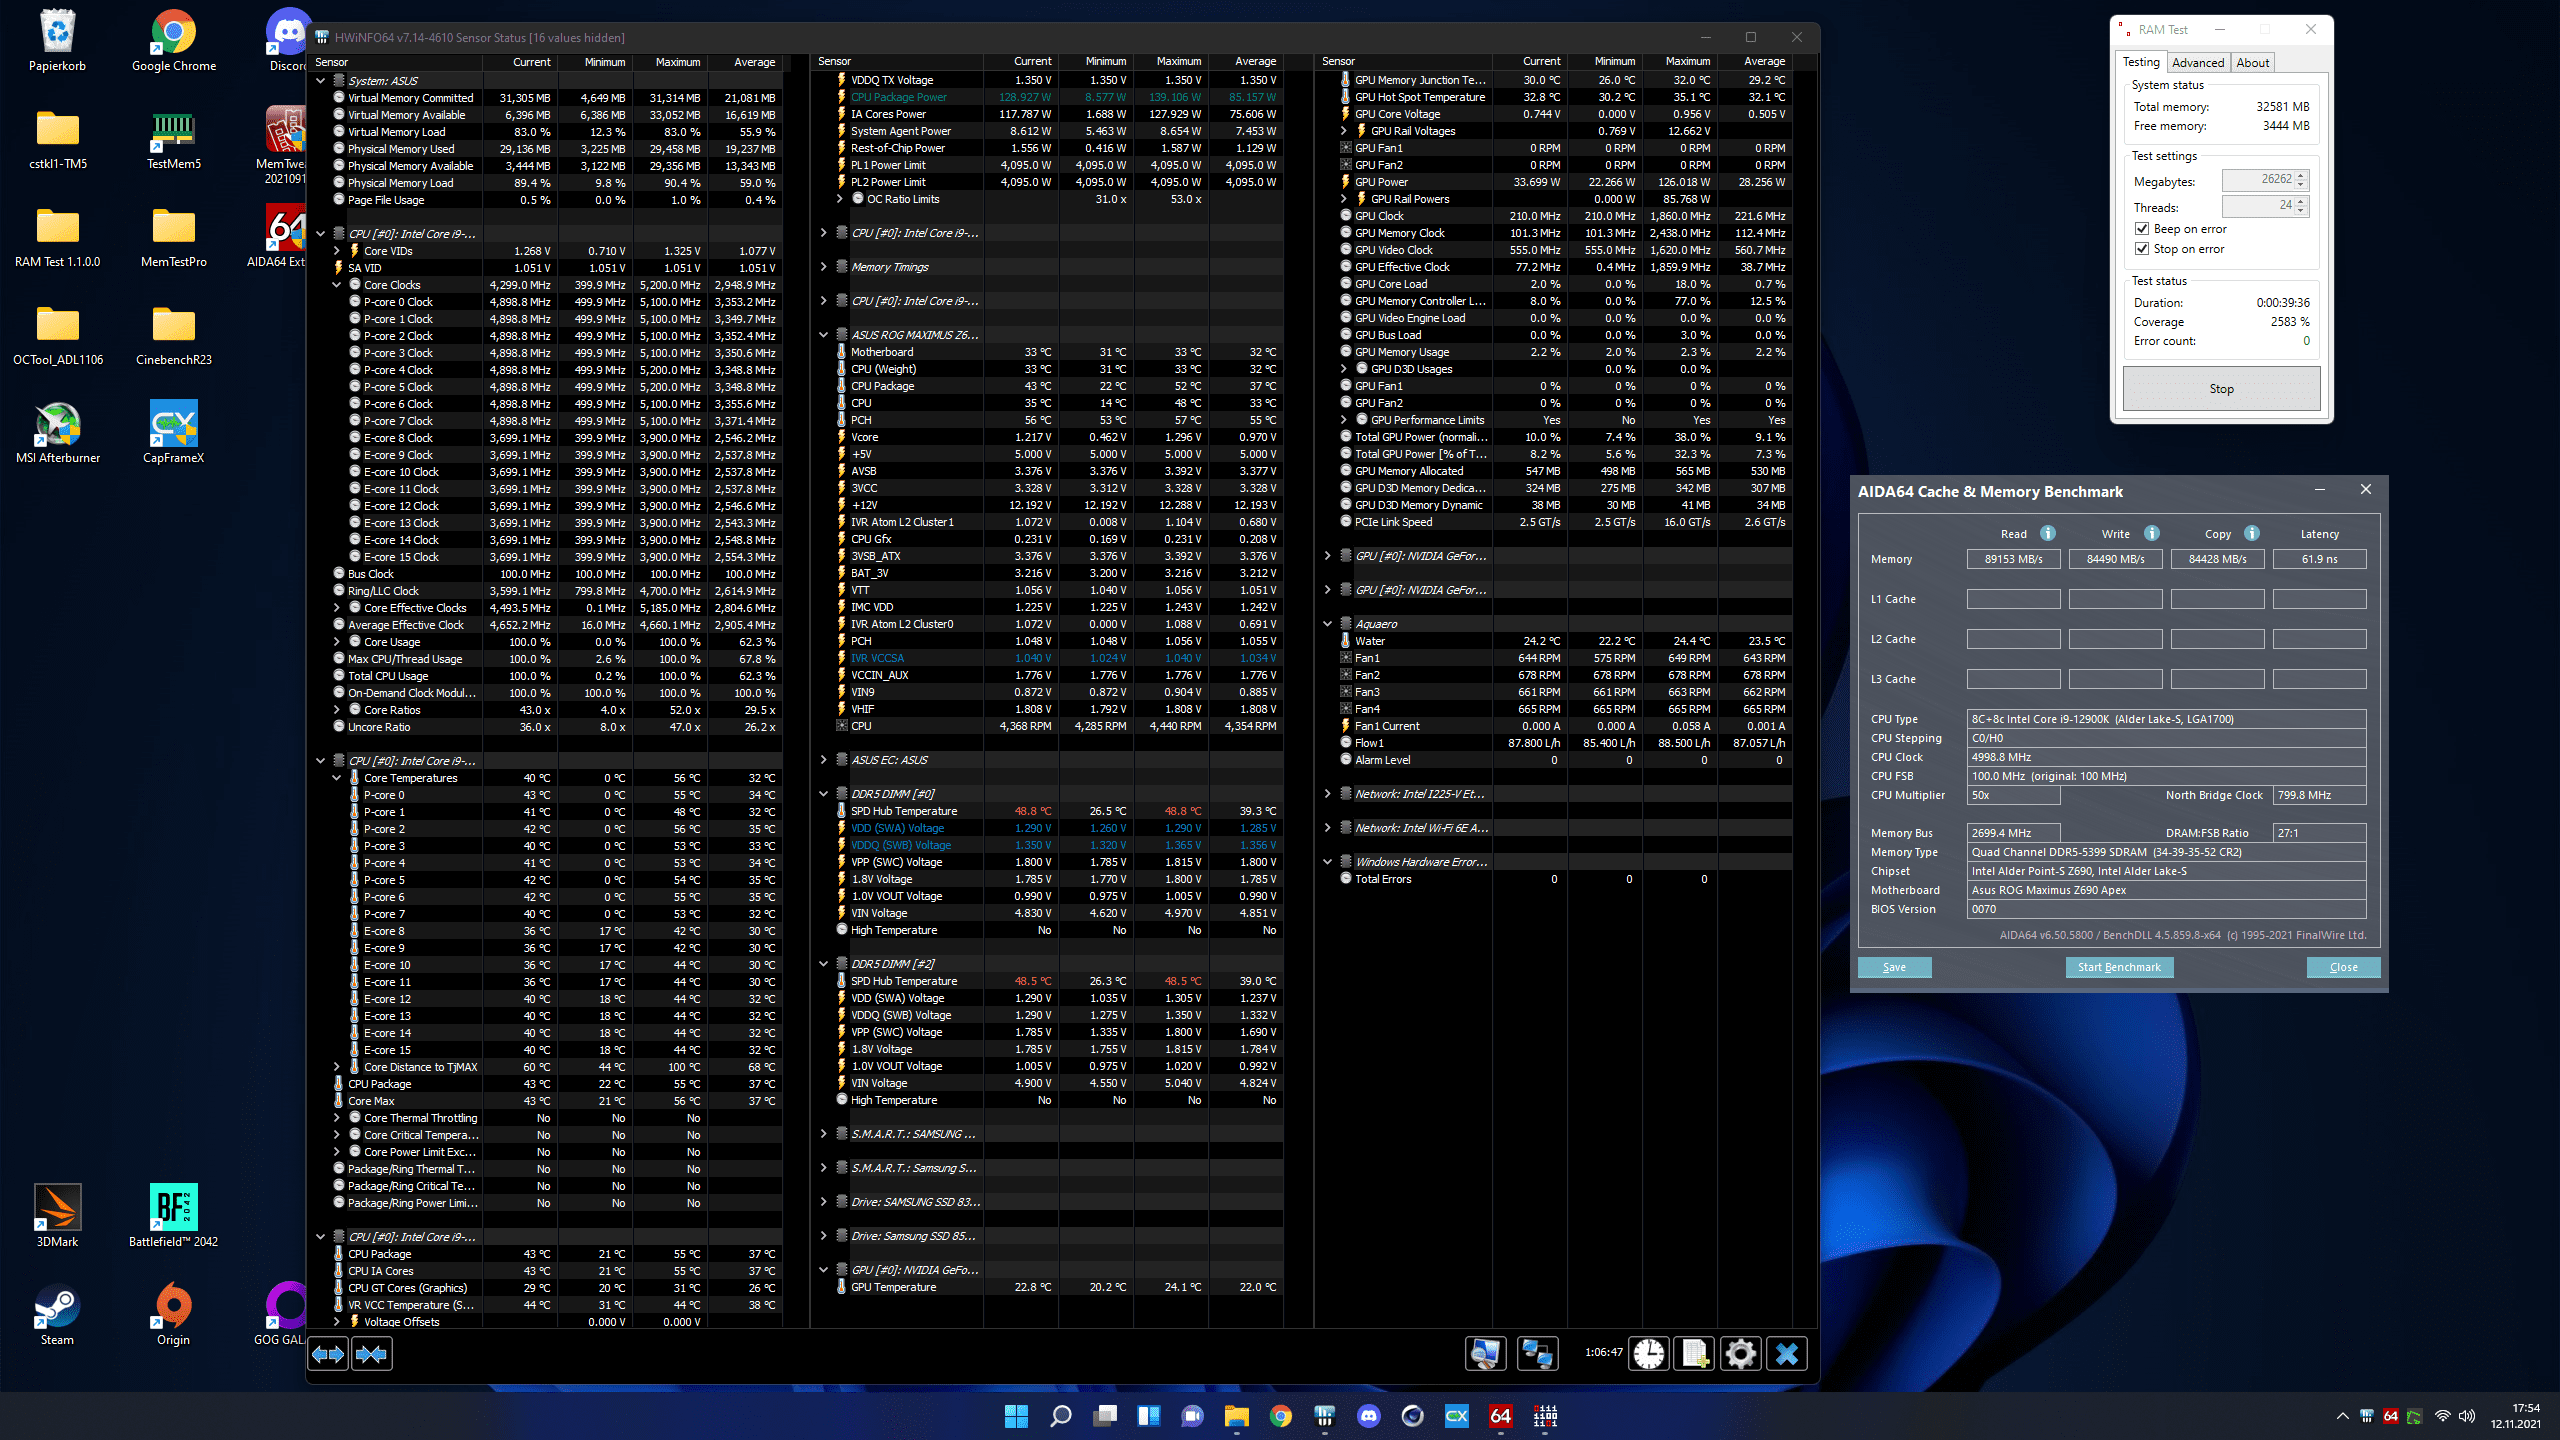Expand GPU Rail Voltages row
The width and height of the screenshot is (2560, 1440).
1344,131
